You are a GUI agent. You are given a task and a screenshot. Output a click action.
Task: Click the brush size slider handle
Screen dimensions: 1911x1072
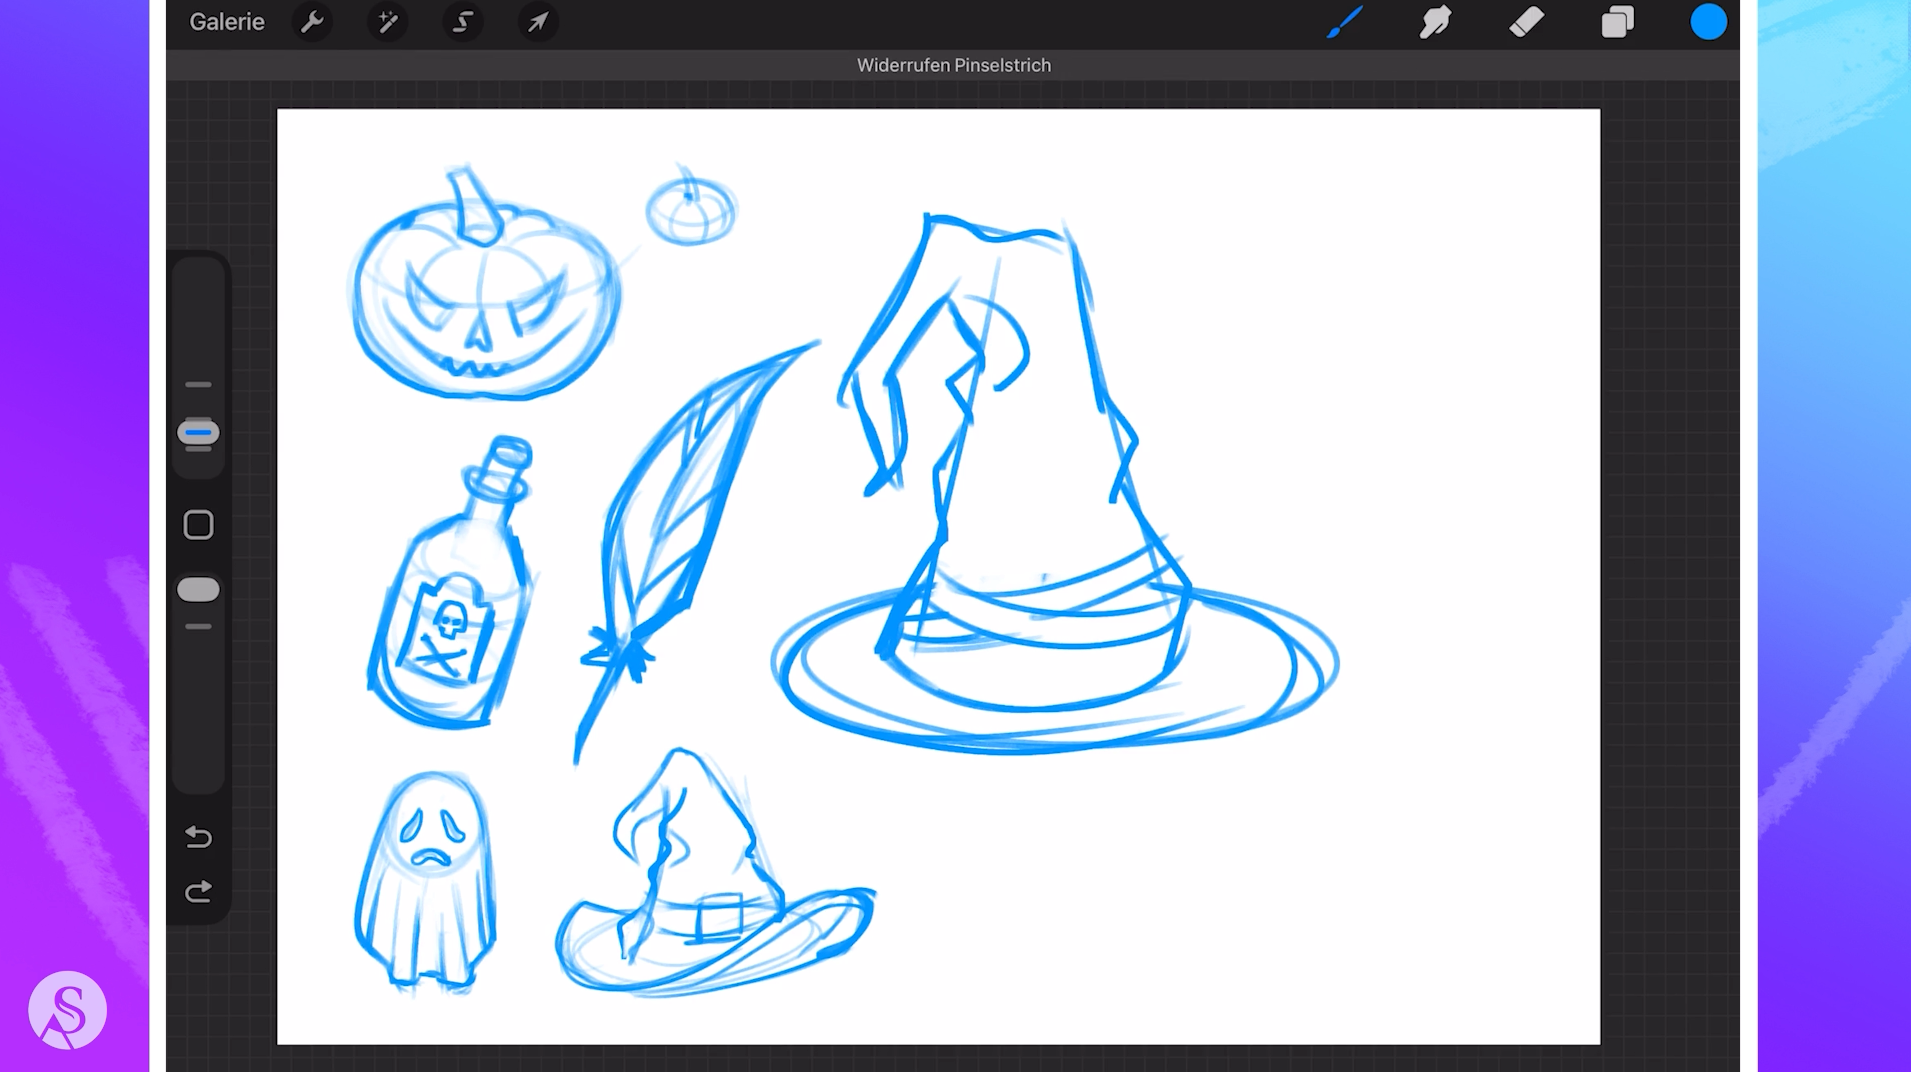[198, 433]
